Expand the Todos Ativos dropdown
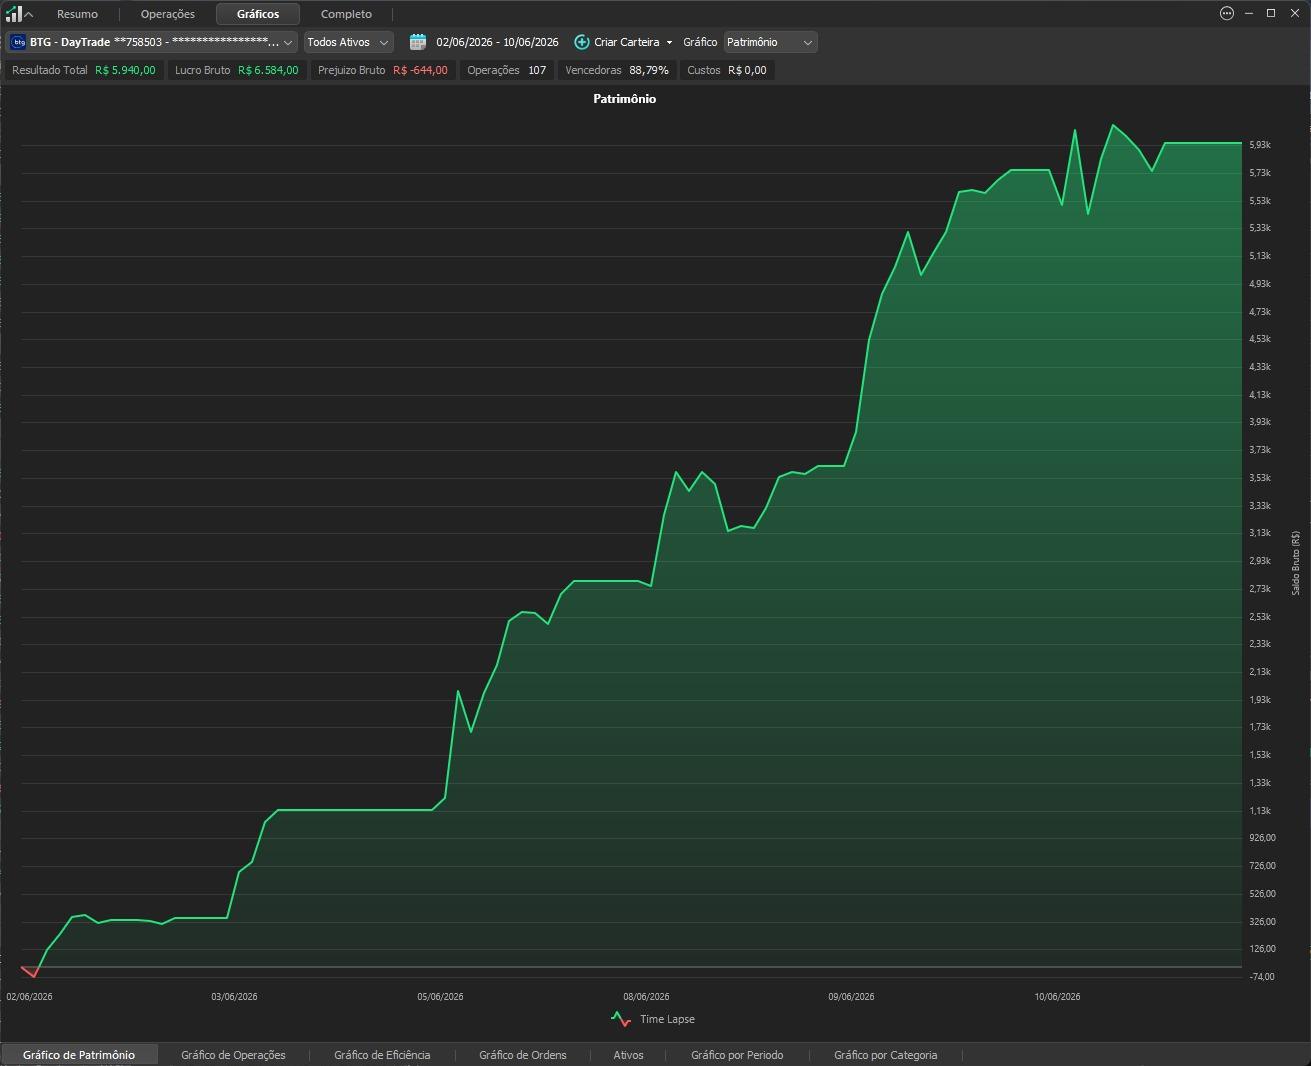This screenshot has width=1311, height=1066. click(x=348, y=42)
